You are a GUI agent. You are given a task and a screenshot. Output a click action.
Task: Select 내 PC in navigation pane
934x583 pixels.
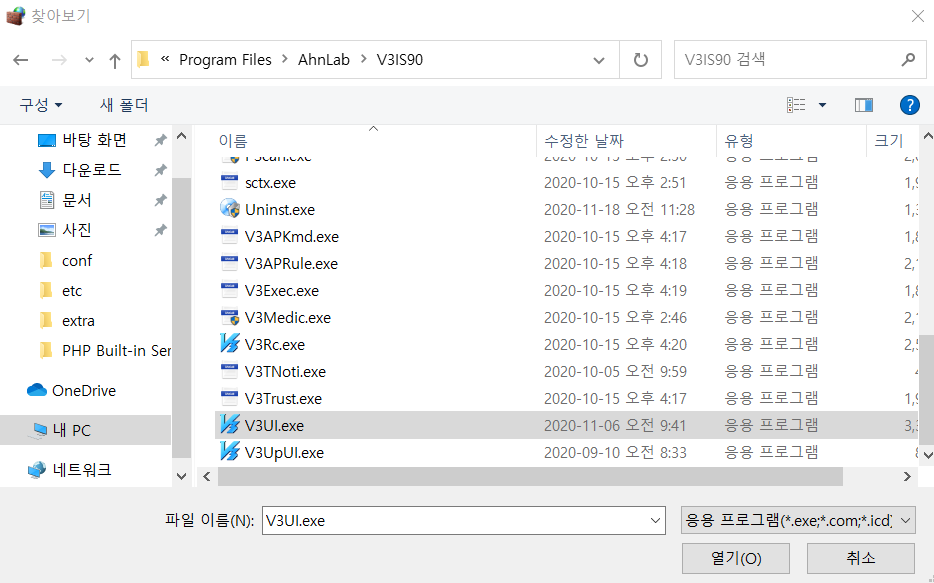tap(71, 430)
